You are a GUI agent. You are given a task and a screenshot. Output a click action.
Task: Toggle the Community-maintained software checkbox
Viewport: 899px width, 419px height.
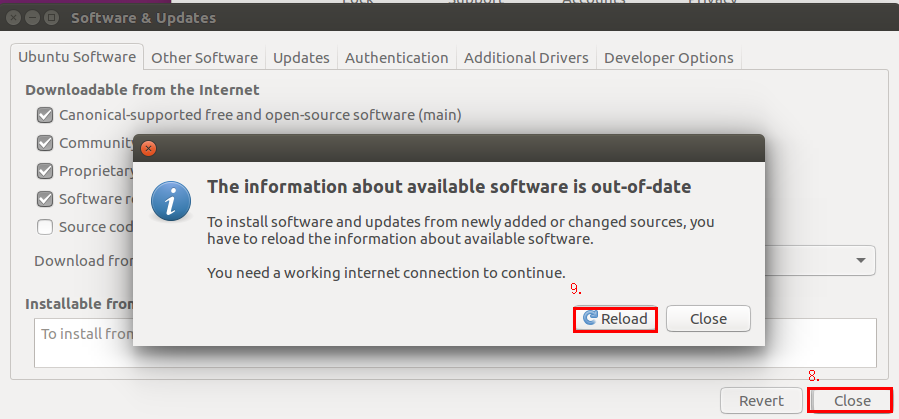click(x=45, y=143)
